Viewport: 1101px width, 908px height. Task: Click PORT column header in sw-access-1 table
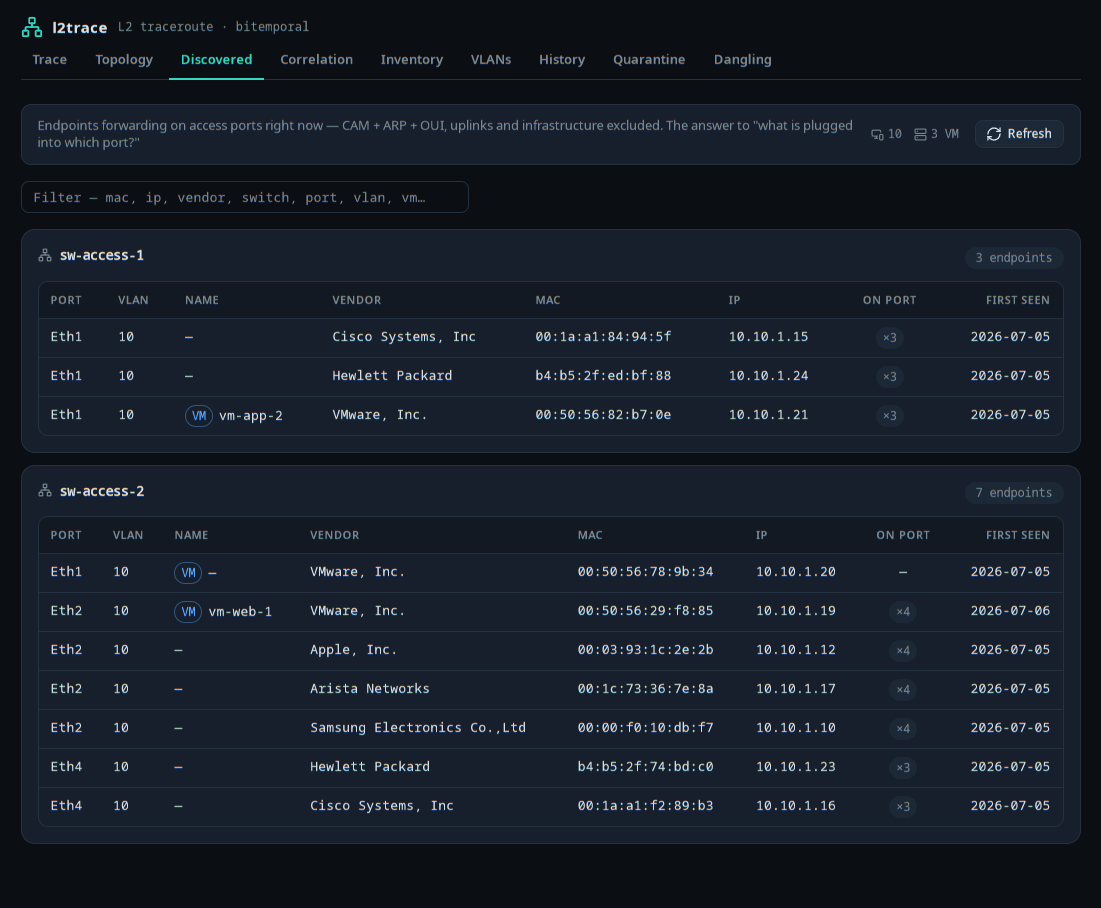(x=66, y=300)
